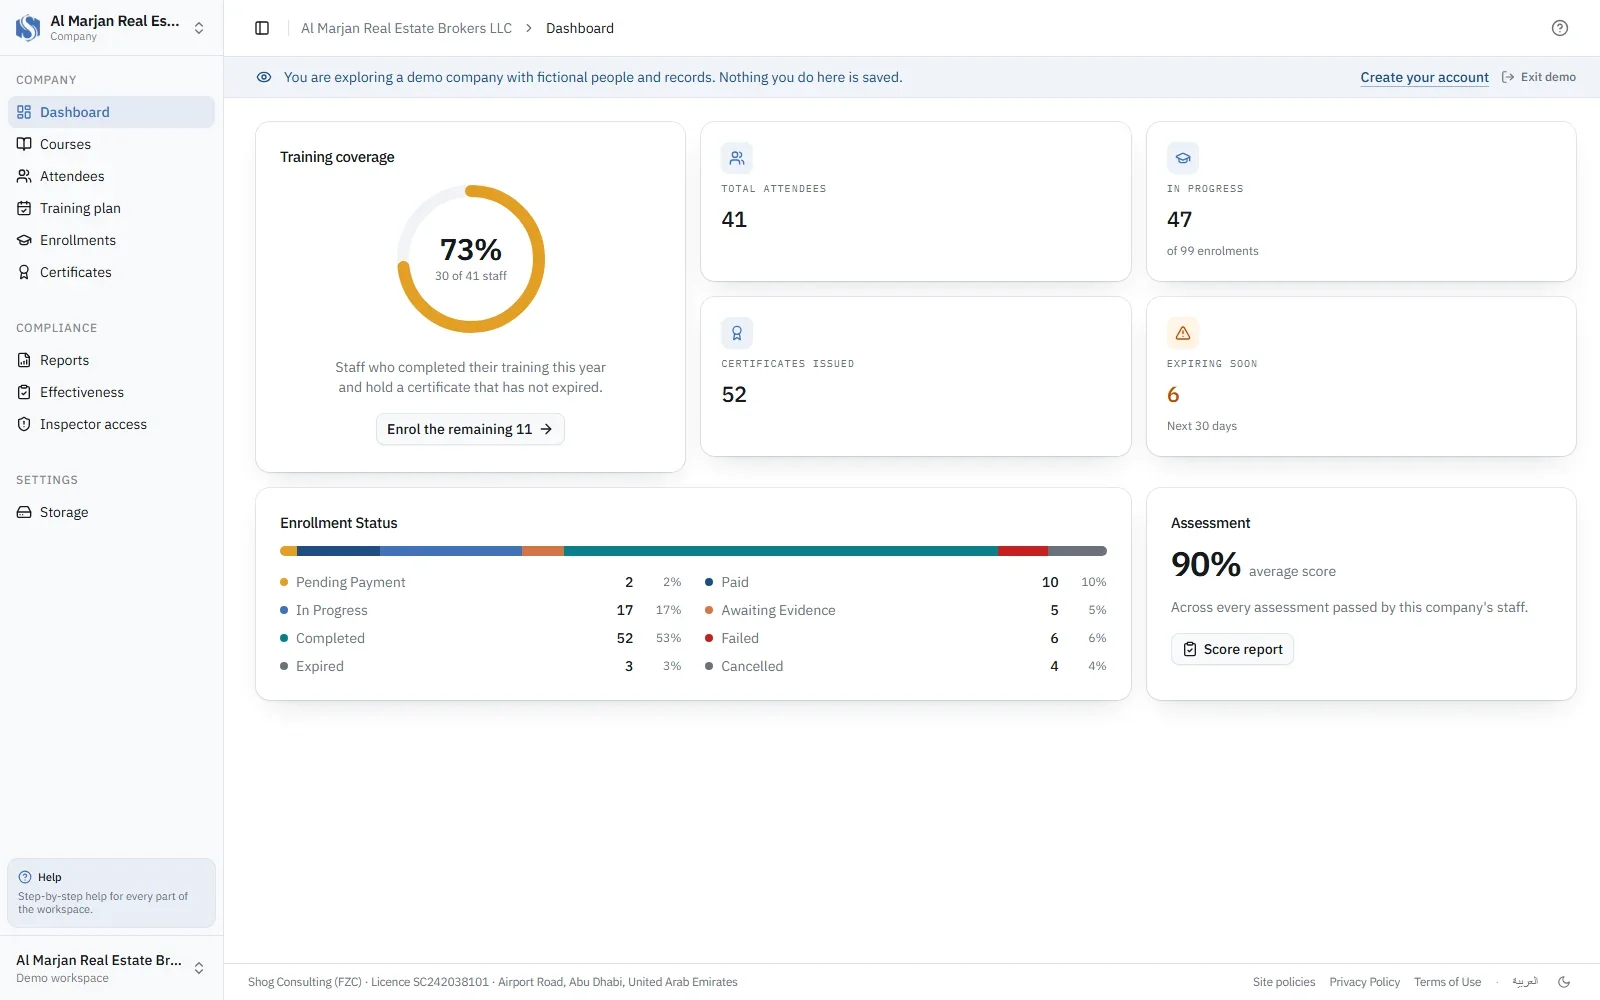Click Enrol the remaining 11 button
The image size is (1600, 1000).
pos(470,429)
